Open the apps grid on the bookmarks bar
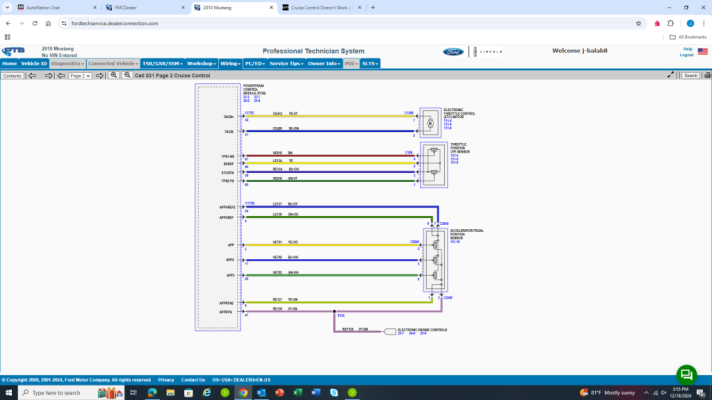712x400 pixels. click(7, 37)
